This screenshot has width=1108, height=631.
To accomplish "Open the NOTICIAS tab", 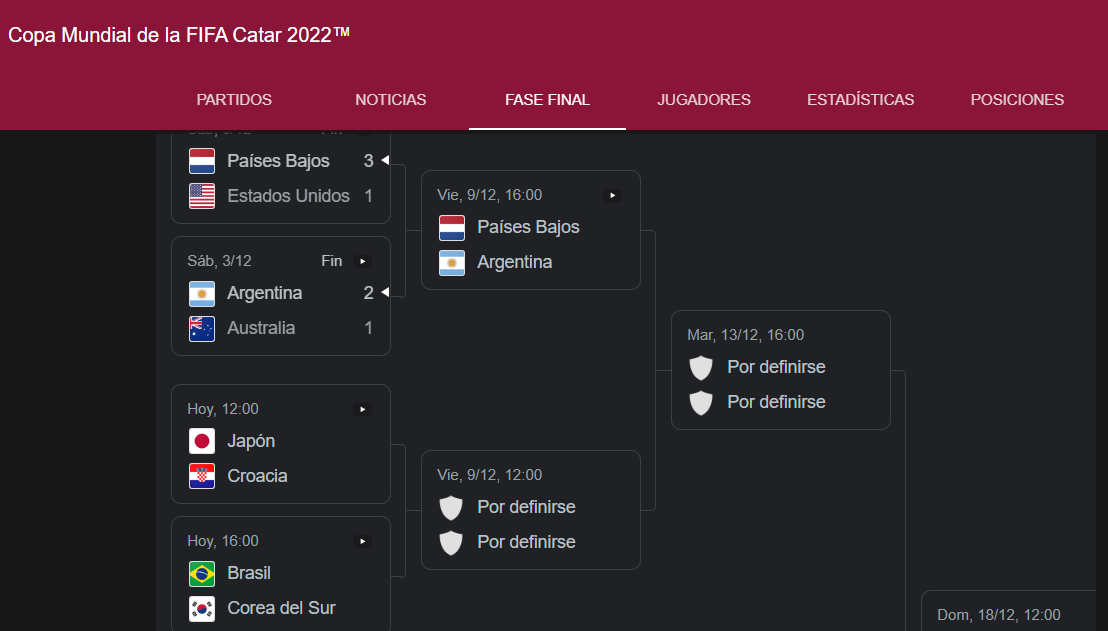I will pyautogui.click(x=391, y=100).
